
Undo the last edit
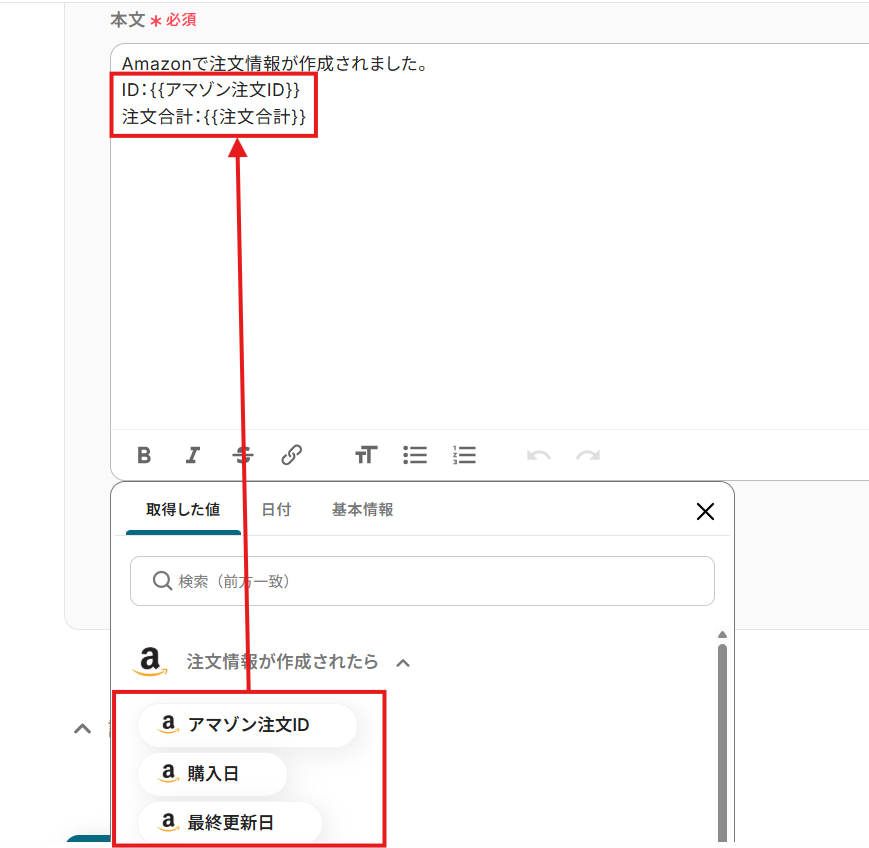coord(539,455)
